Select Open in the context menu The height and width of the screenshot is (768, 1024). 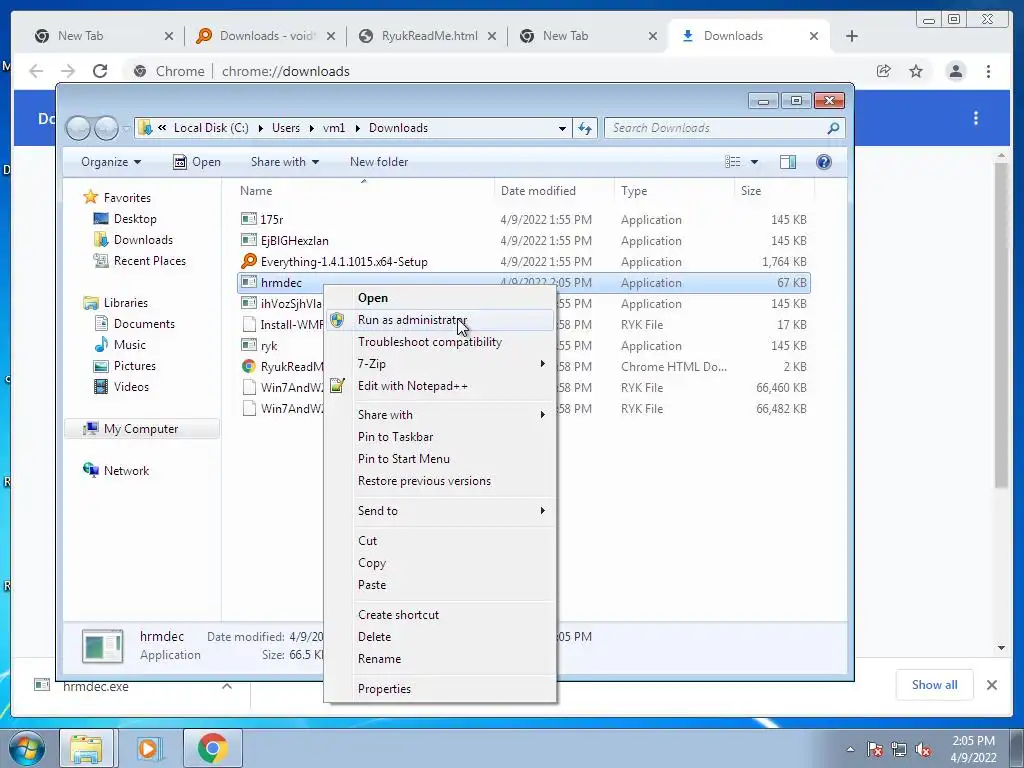[440, 298]
